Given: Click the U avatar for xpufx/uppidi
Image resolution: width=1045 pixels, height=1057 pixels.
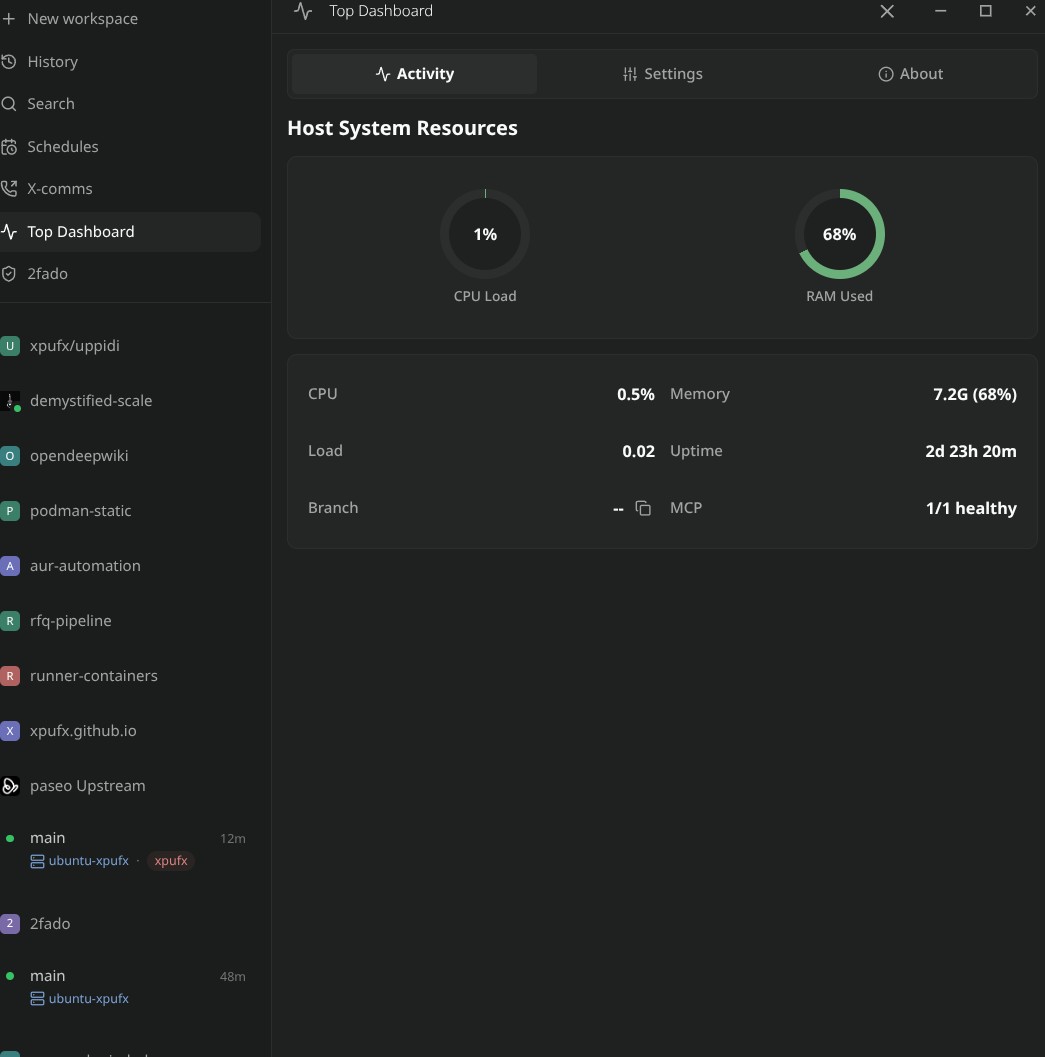Looking at the screenshot, I should coord(9,346).
